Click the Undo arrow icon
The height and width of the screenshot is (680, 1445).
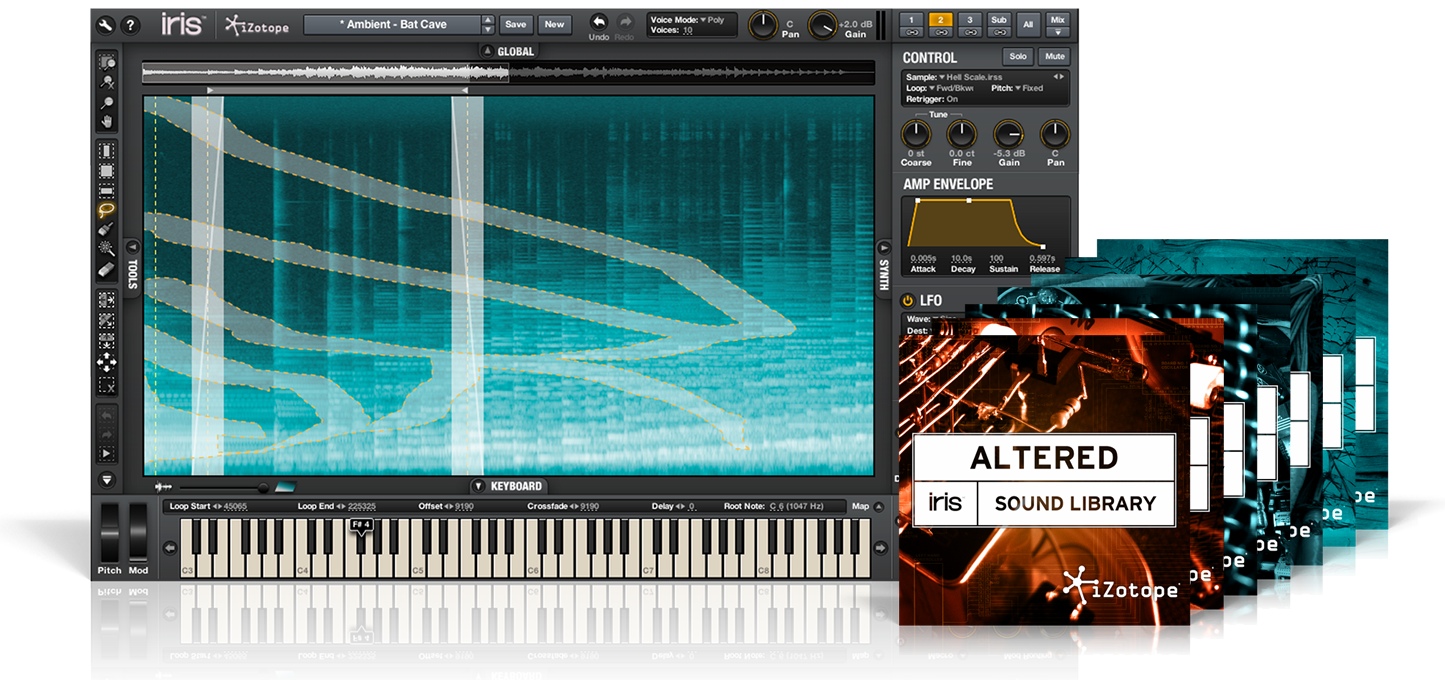coord(598,21)
